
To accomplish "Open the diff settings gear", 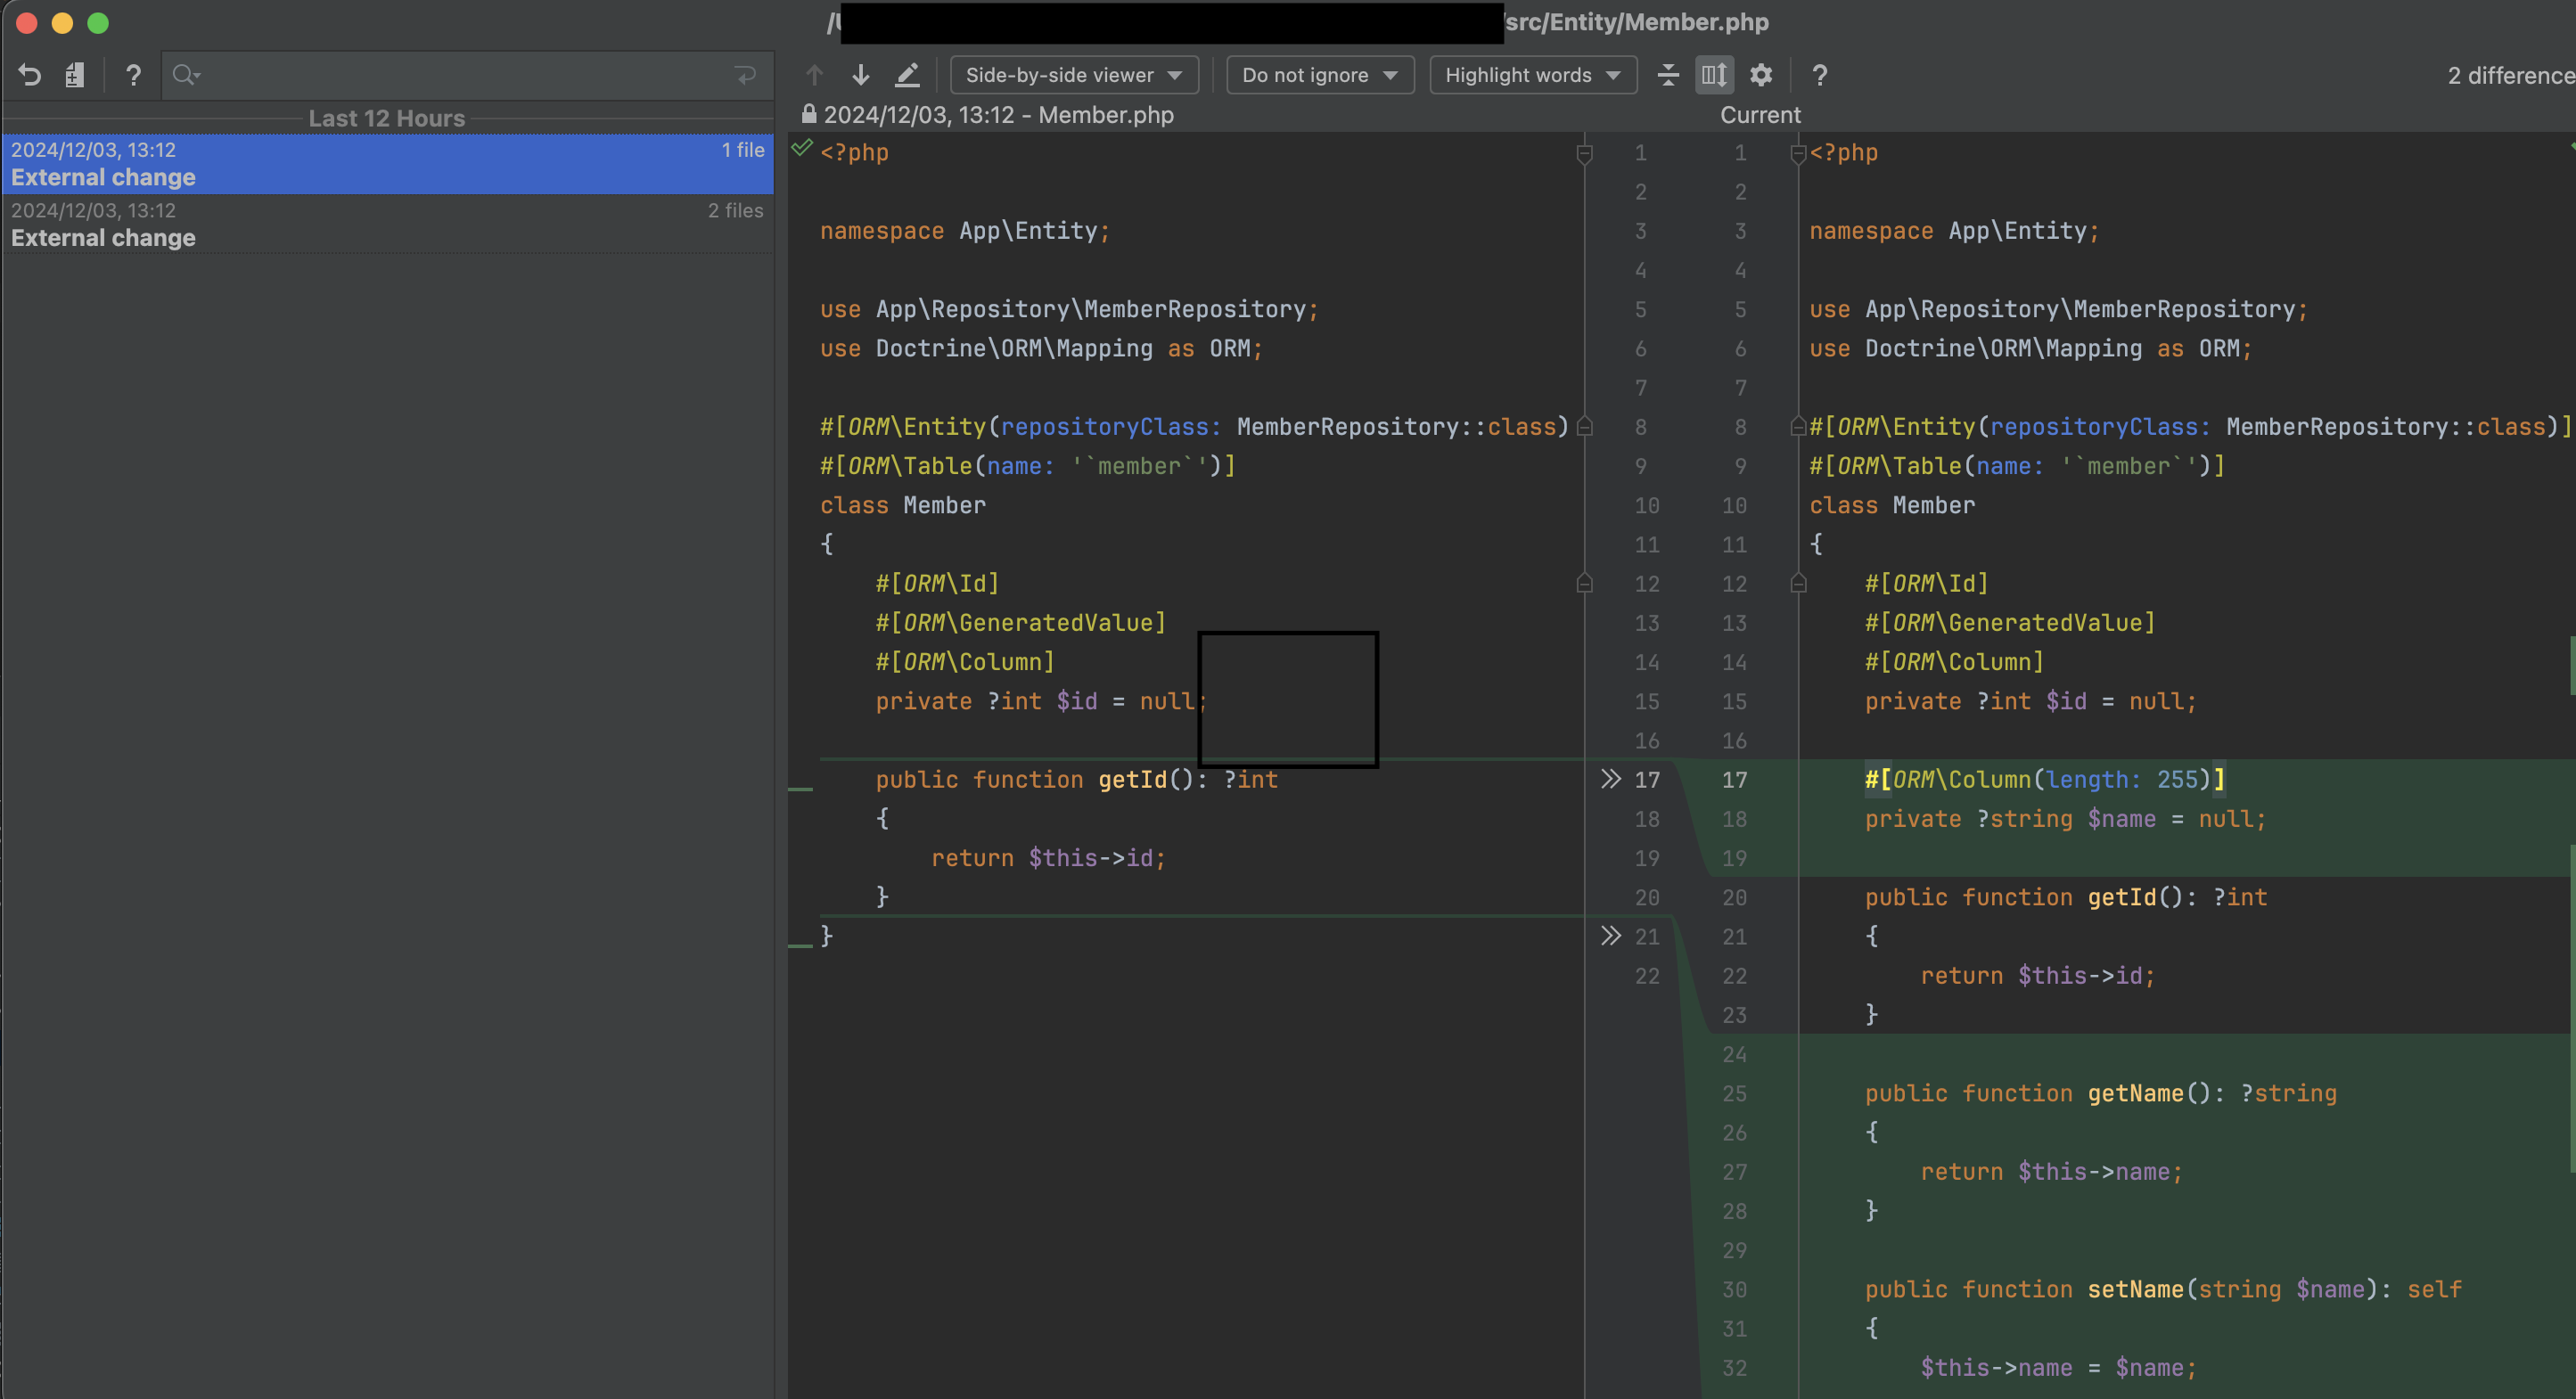I will (1761, 75).
